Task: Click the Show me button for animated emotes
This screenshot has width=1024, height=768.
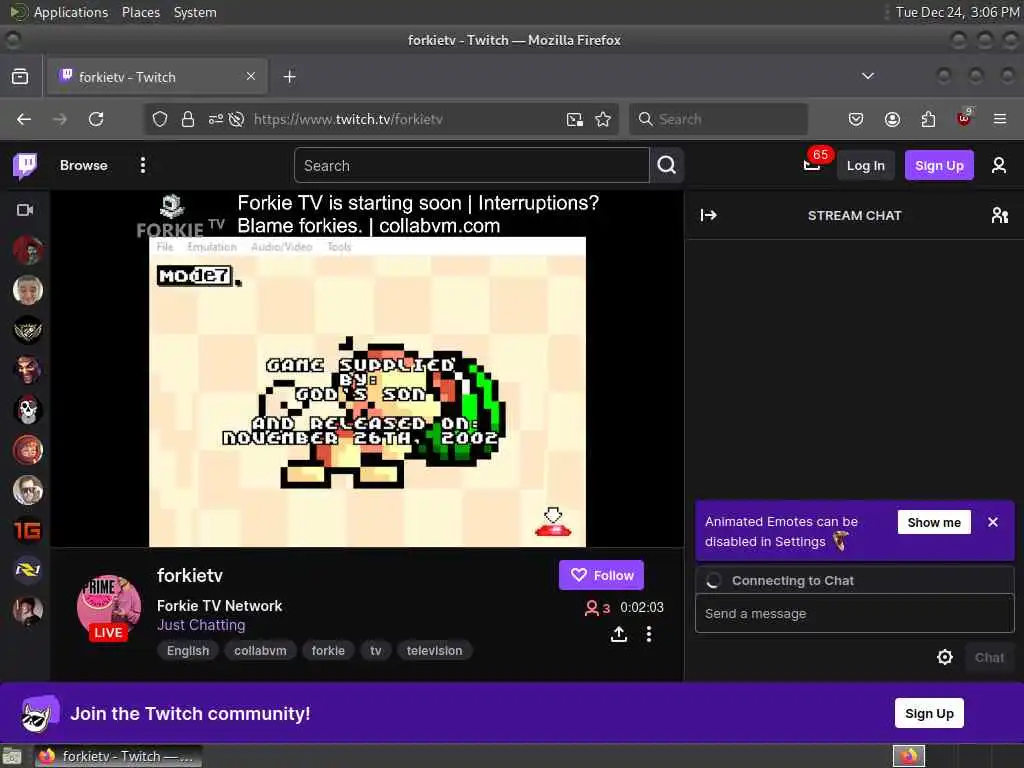Action: click(934, 522)
